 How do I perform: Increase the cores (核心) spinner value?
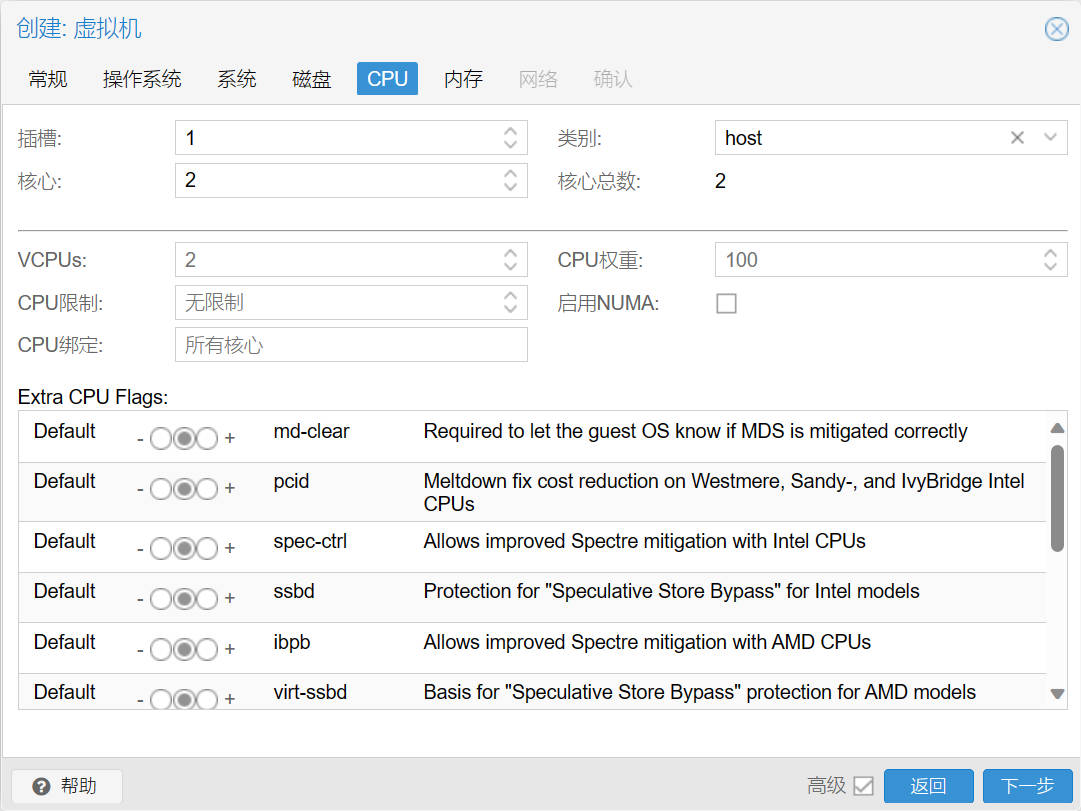point(510,174)
